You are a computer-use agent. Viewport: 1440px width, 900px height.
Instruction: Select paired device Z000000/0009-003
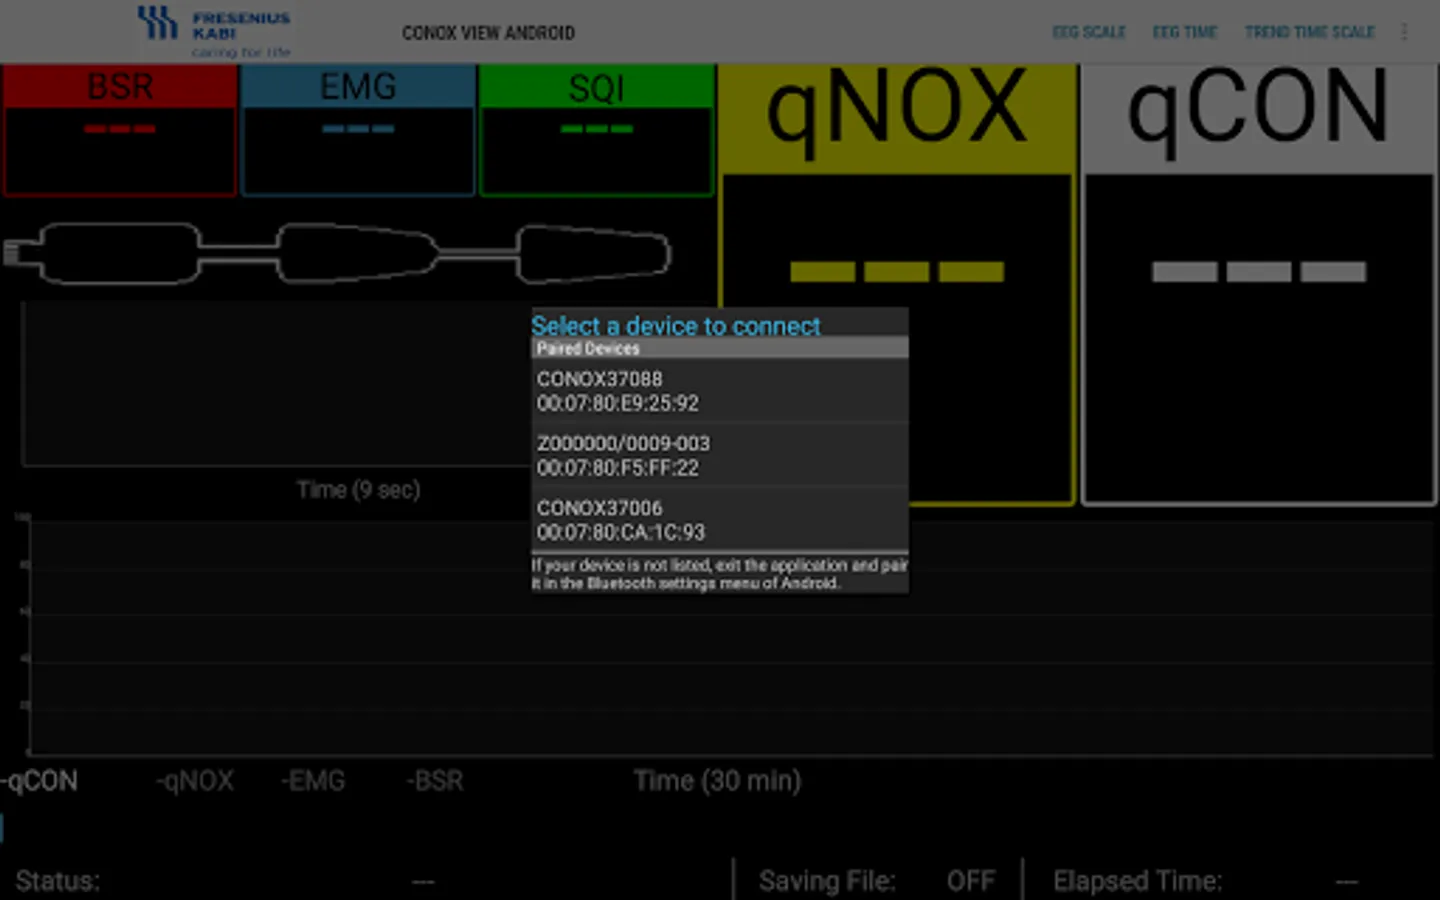(x=720, y=455)
